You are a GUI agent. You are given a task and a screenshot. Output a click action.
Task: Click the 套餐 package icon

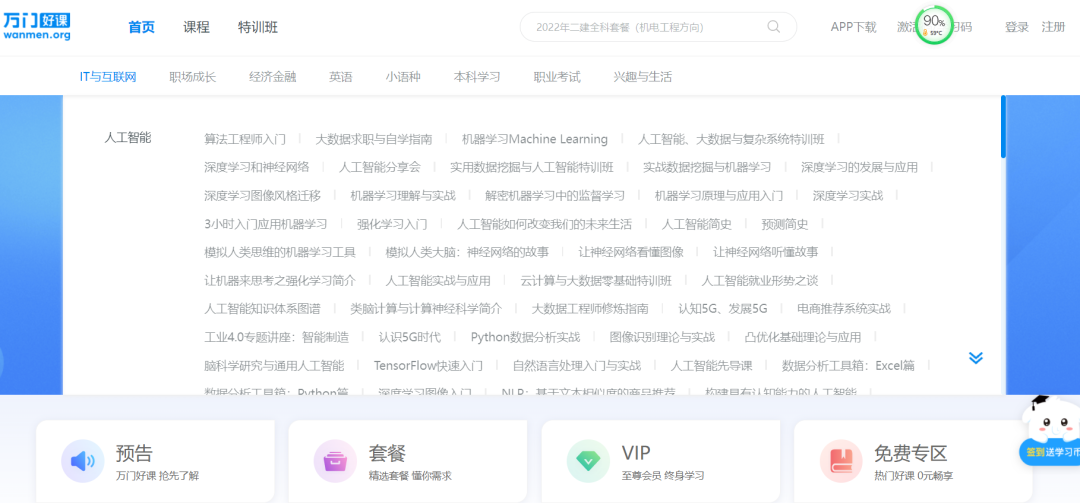tap(335, 461)
